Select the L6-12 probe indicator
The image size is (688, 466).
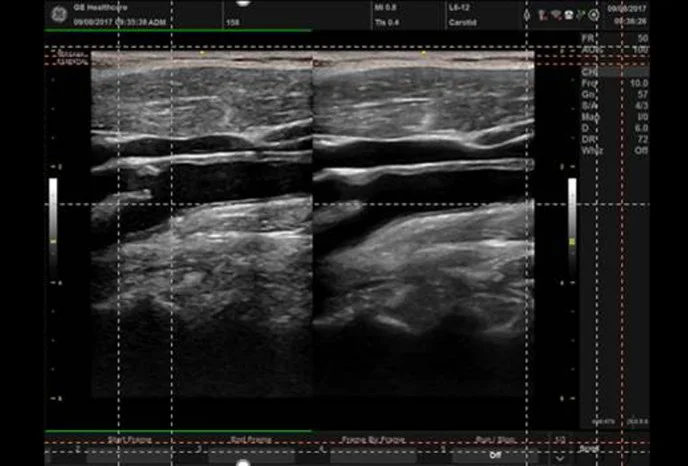click(463, 7)
